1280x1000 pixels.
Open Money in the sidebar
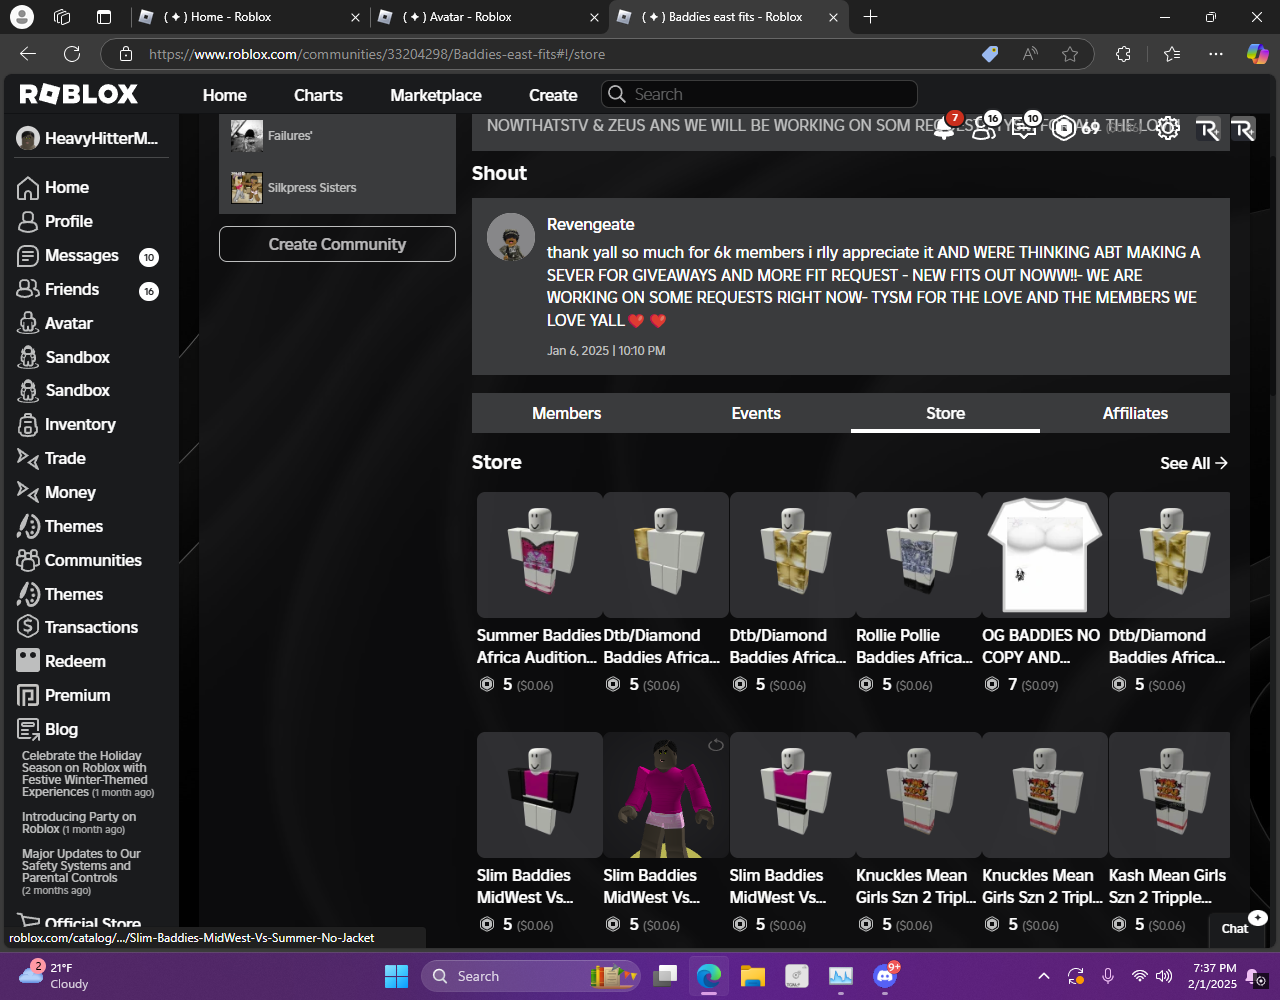pyautogui.click(x=57, y=493)
